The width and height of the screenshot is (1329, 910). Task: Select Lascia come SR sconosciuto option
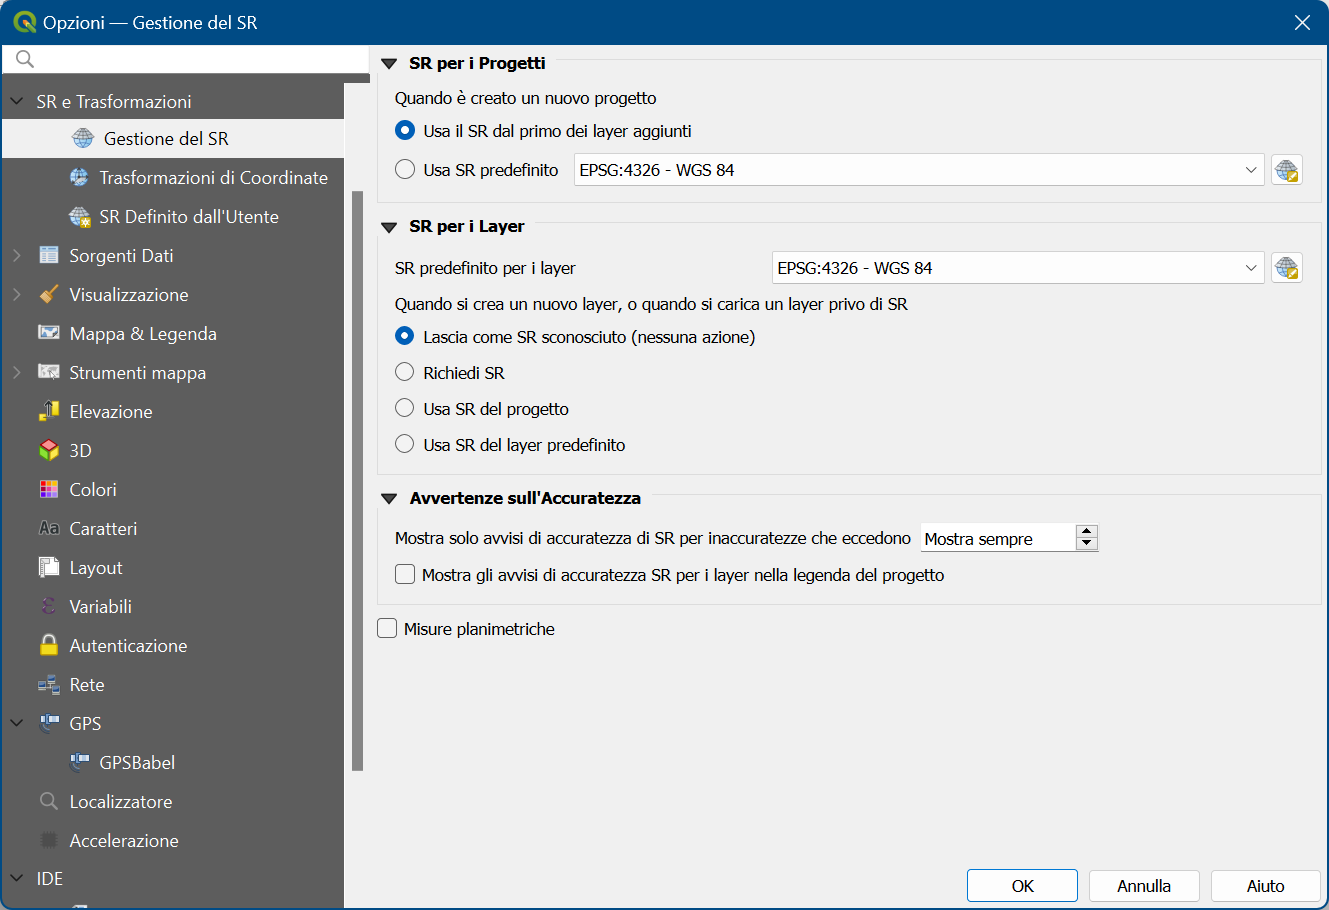pos(405,337)
